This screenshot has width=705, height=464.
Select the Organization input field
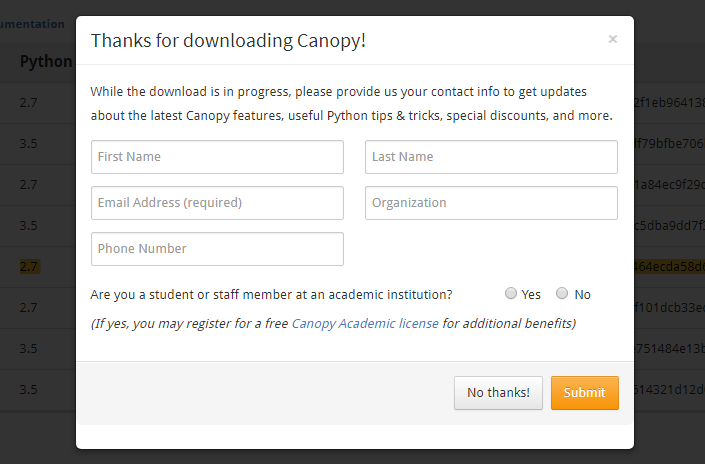tap(491, 203)
